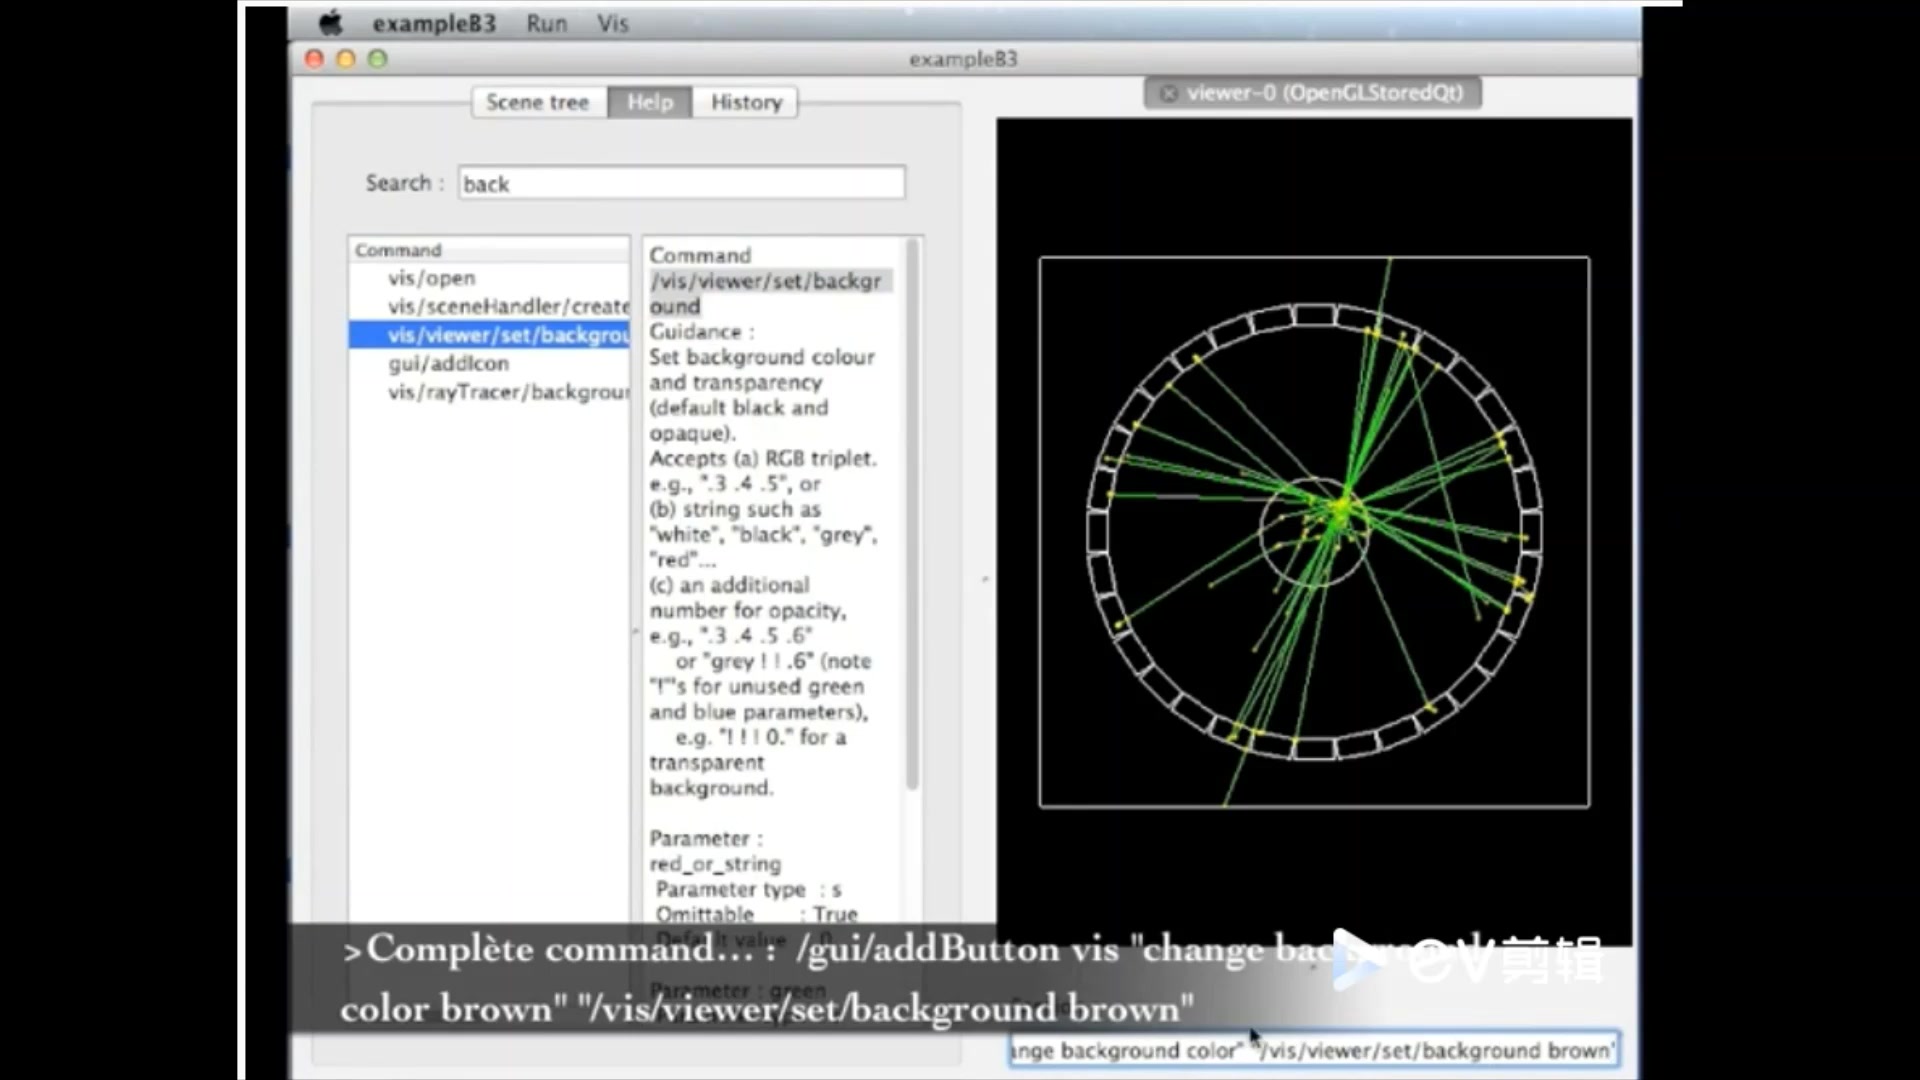The image size is (1920, 1080).
Task: Click the Search input field containing 'back'
Action: coord(681,183)
